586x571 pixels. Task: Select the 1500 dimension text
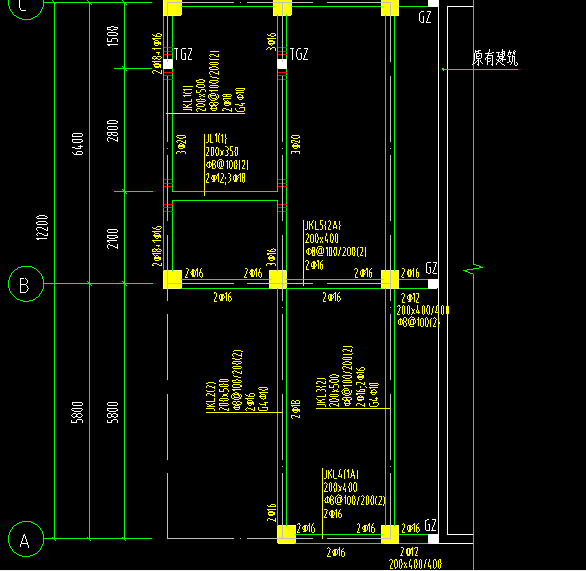(x=112, y=36)
